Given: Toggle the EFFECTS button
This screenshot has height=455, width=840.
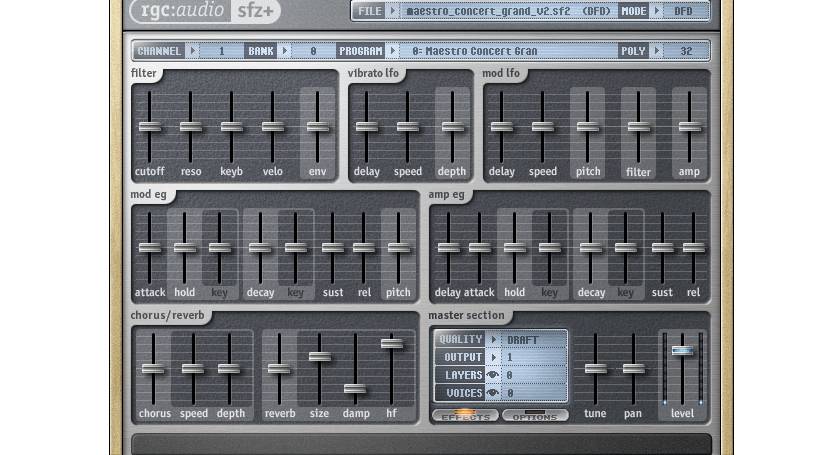Looking at the screenshot, I should pyautogui.click(x=465, y=415).
